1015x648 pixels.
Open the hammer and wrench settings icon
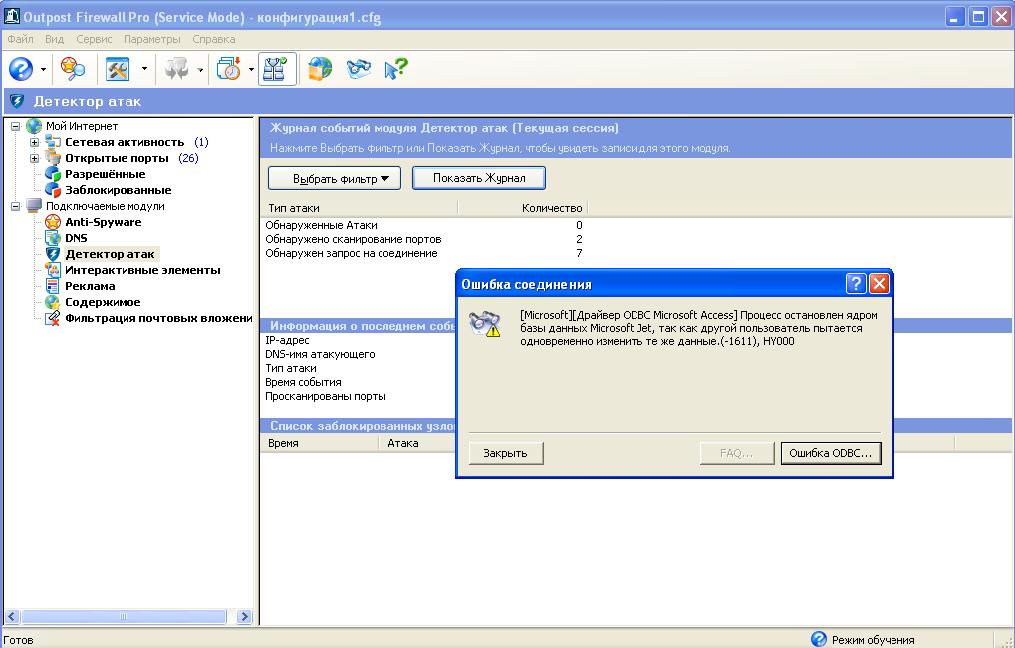[x=117, y=69]
